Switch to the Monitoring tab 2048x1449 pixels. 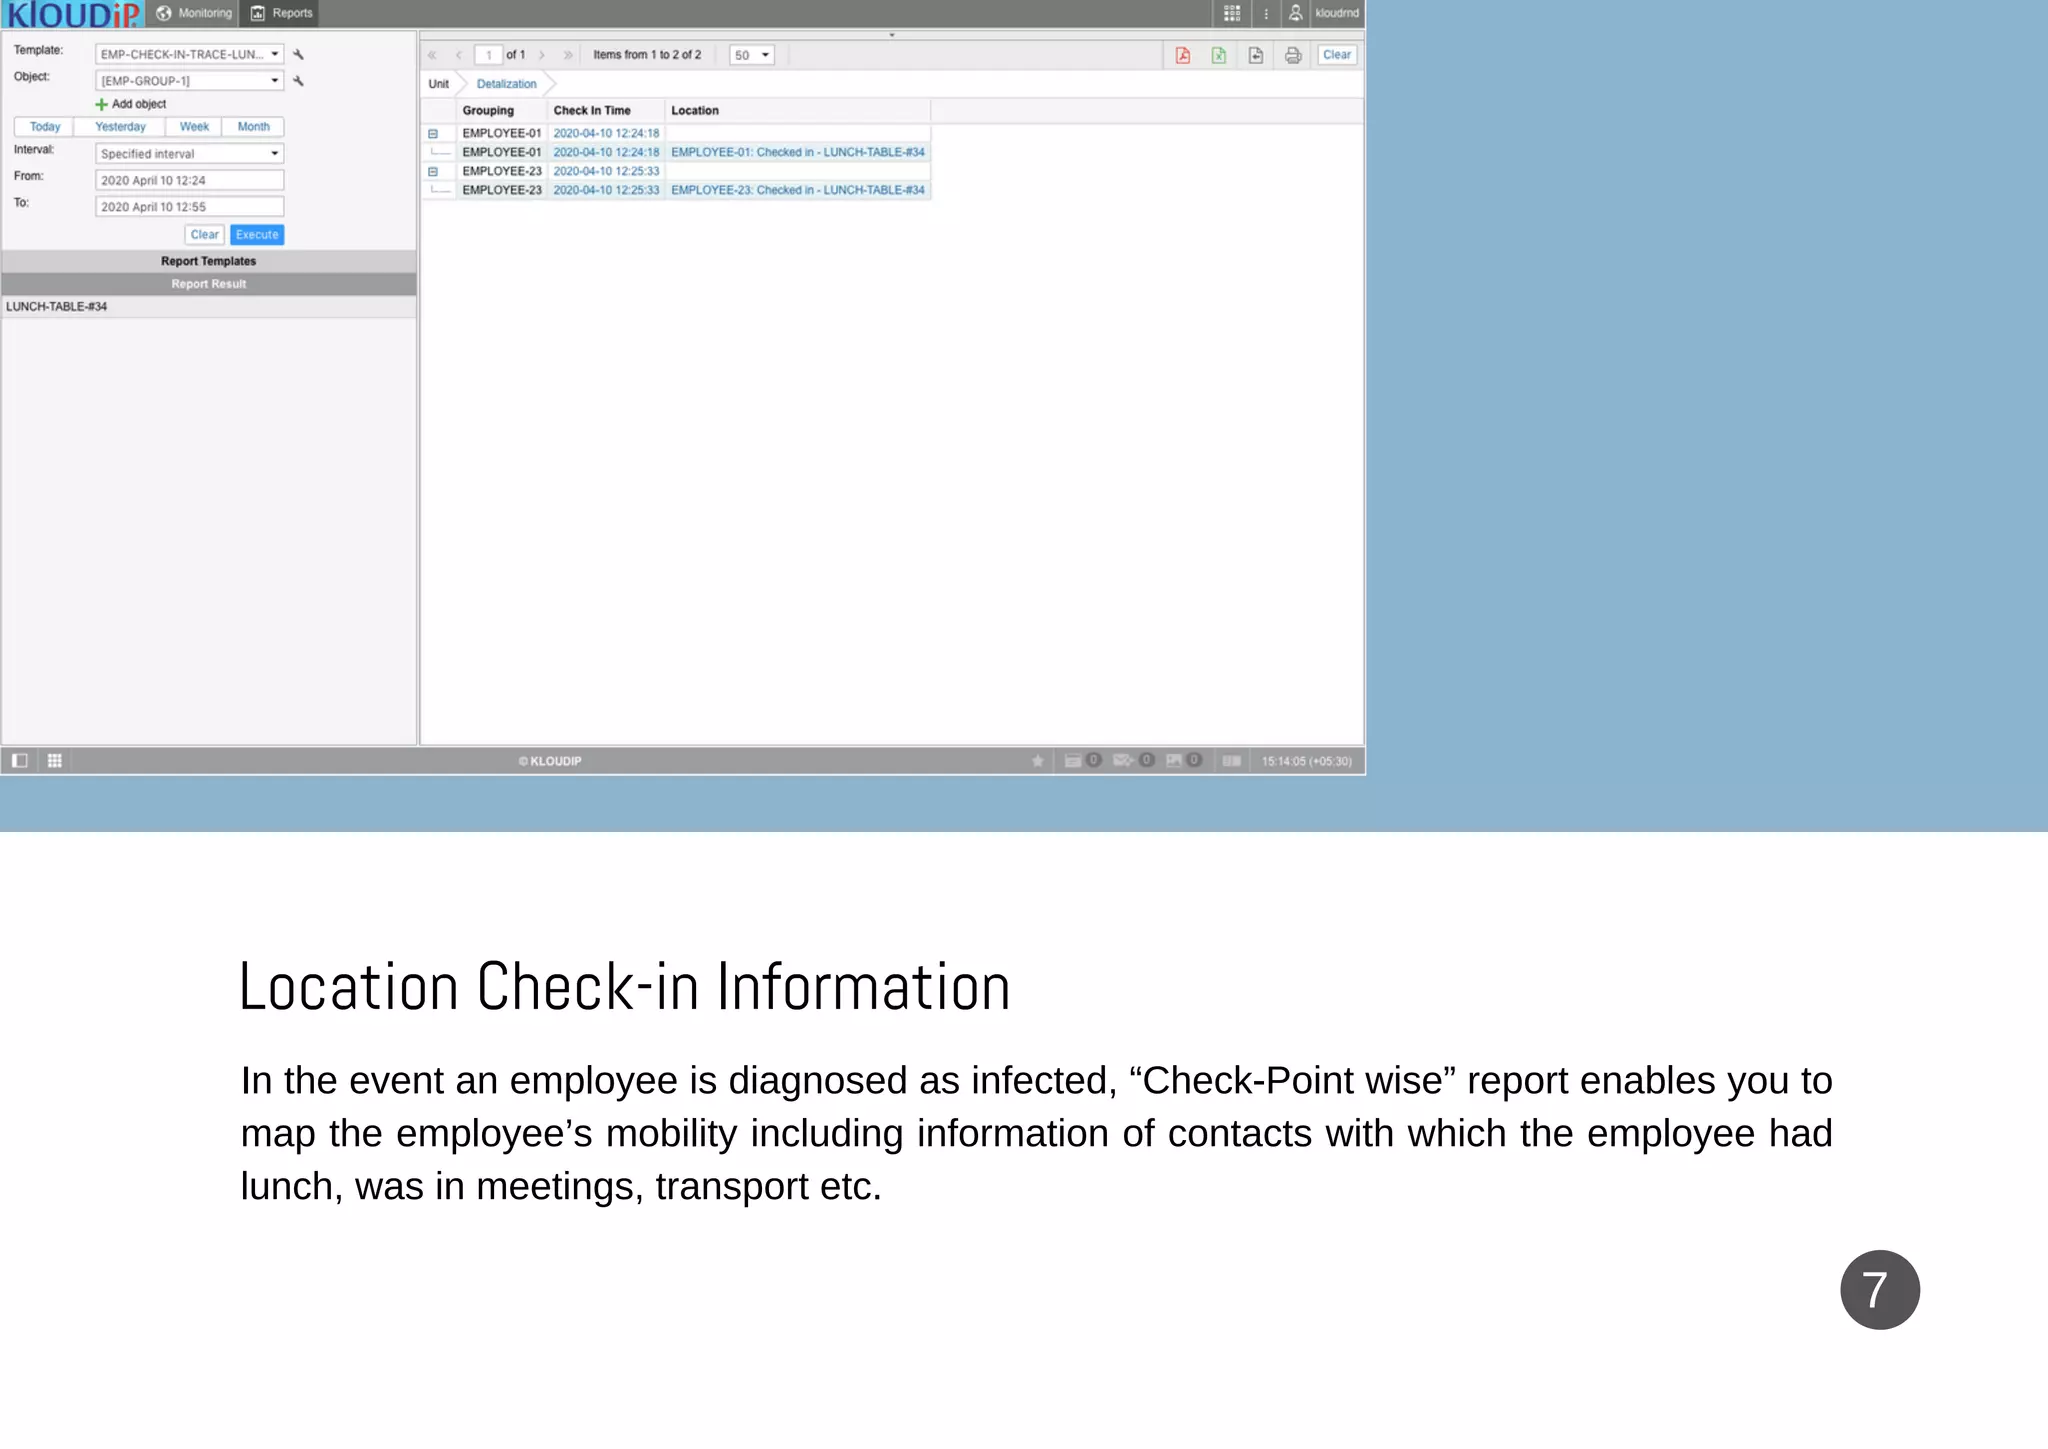[195, 13]
